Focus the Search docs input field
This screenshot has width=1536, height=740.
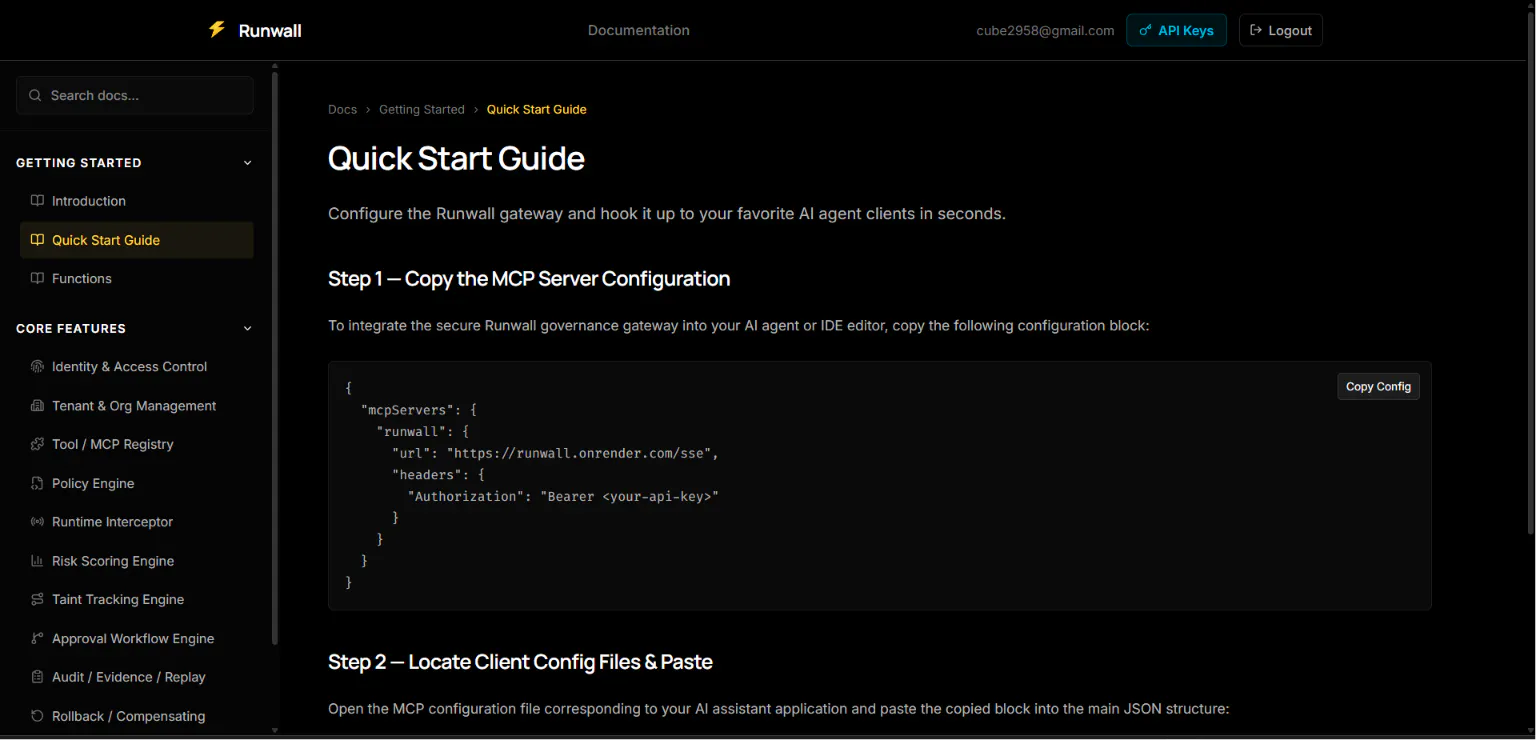click(135, 95)
